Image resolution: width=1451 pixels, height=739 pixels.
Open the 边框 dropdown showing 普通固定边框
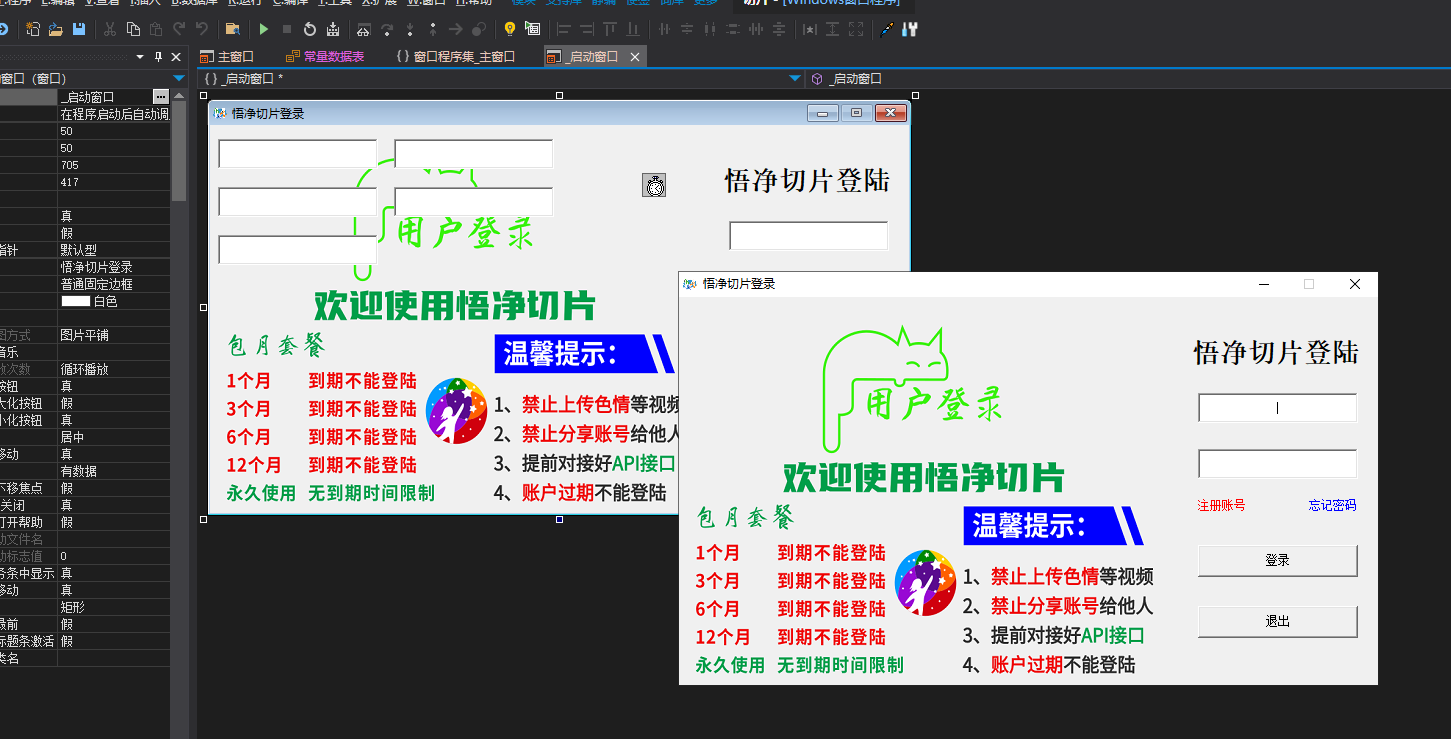[x=110, y=285]
